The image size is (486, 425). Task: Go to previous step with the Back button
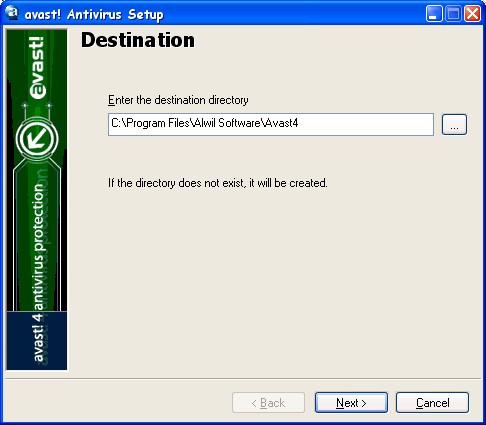(x=268, y=403)
